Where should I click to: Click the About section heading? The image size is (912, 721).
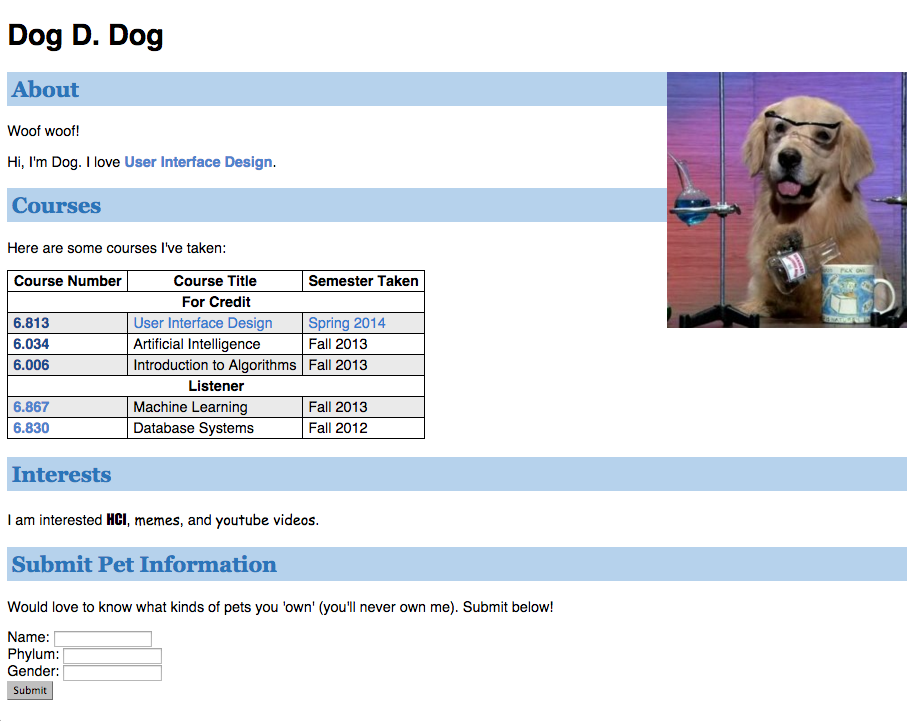tap(44, 90)
